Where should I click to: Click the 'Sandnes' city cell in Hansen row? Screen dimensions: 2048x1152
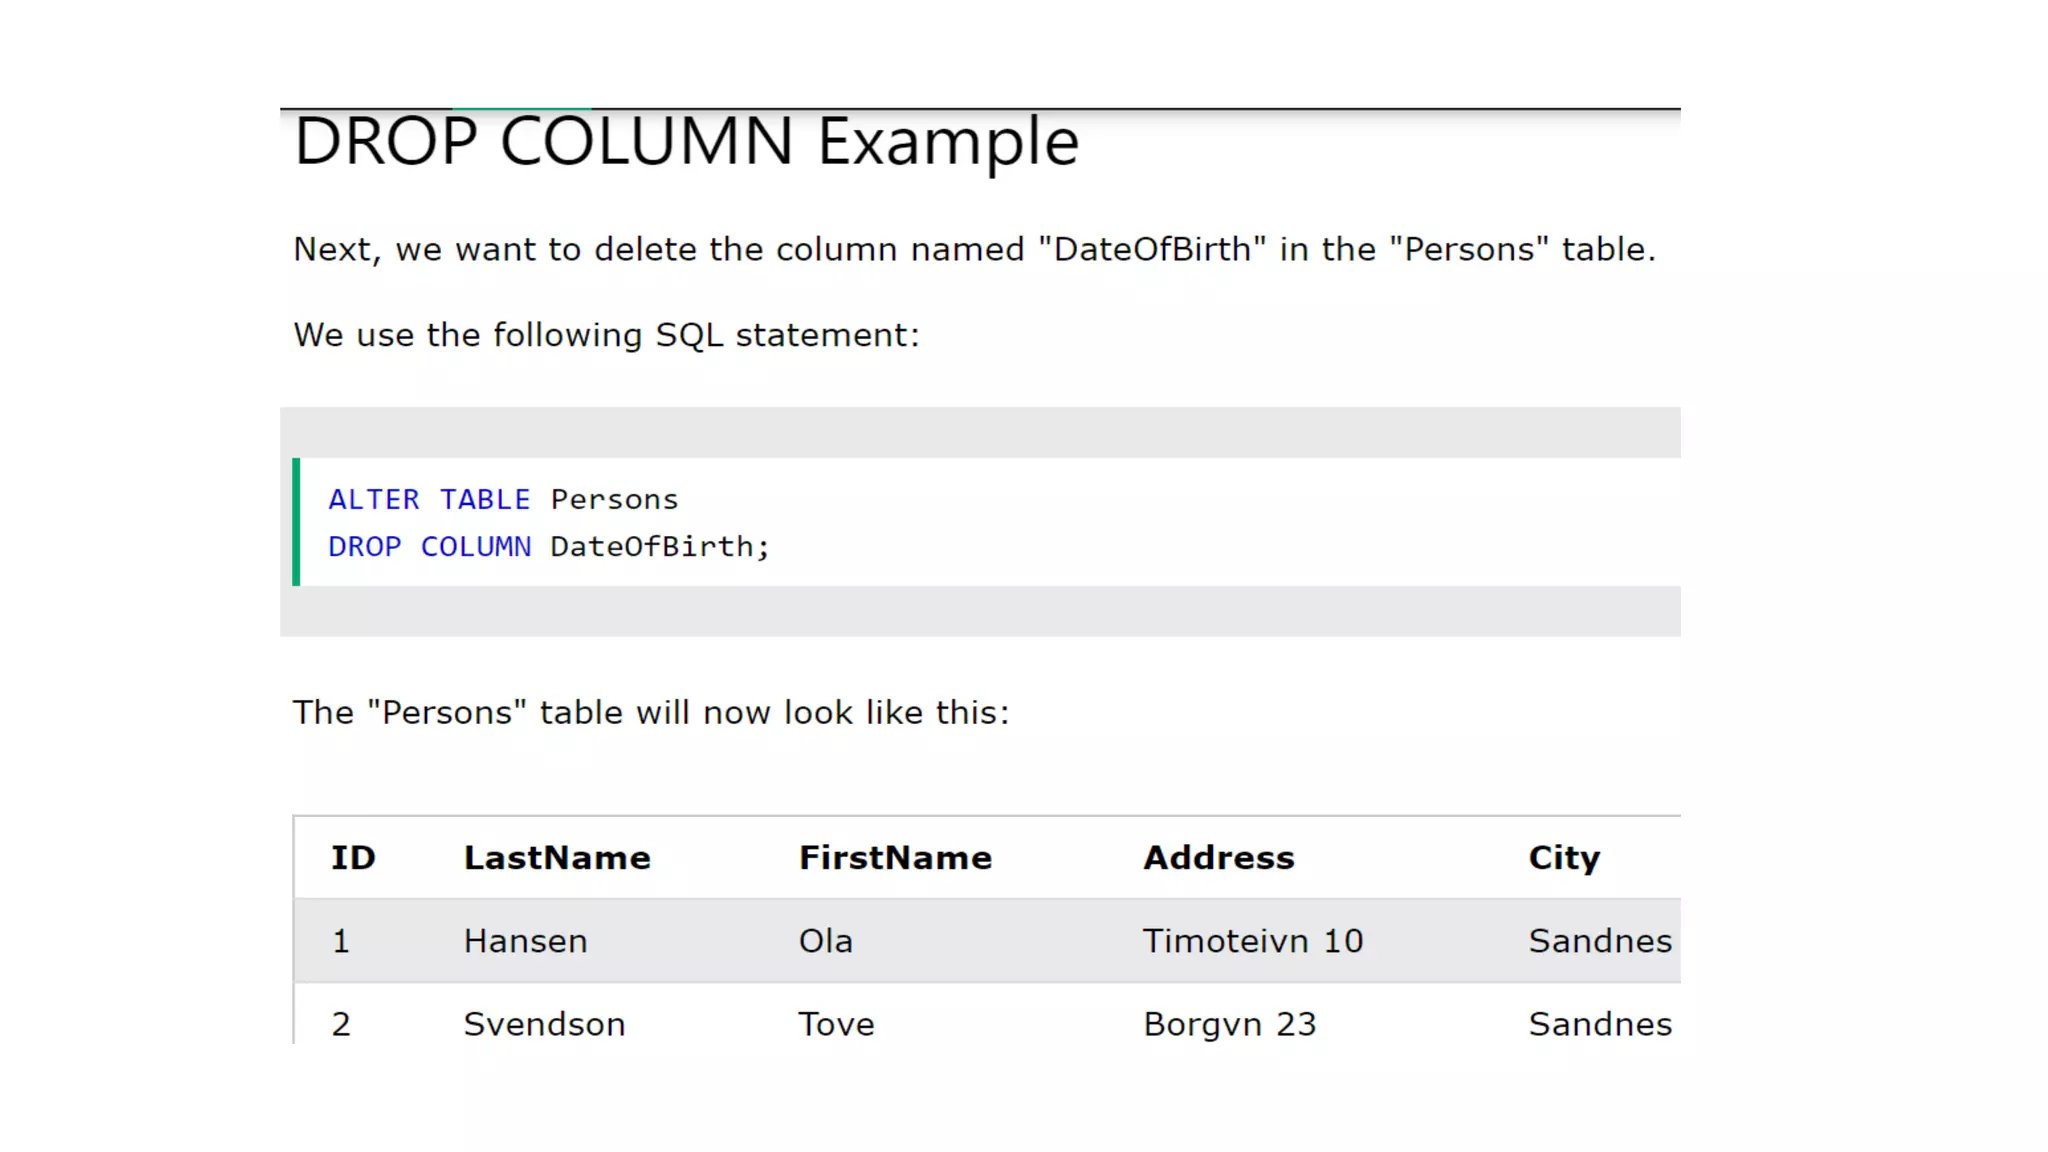(1600, 941)
